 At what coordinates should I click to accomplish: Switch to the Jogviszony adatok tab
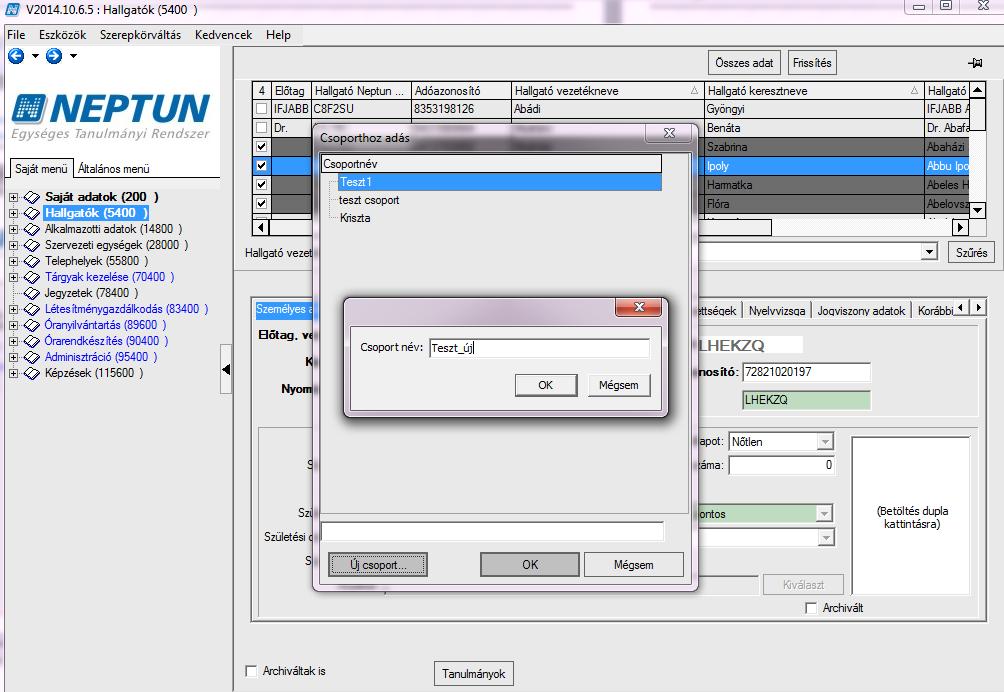861,310
